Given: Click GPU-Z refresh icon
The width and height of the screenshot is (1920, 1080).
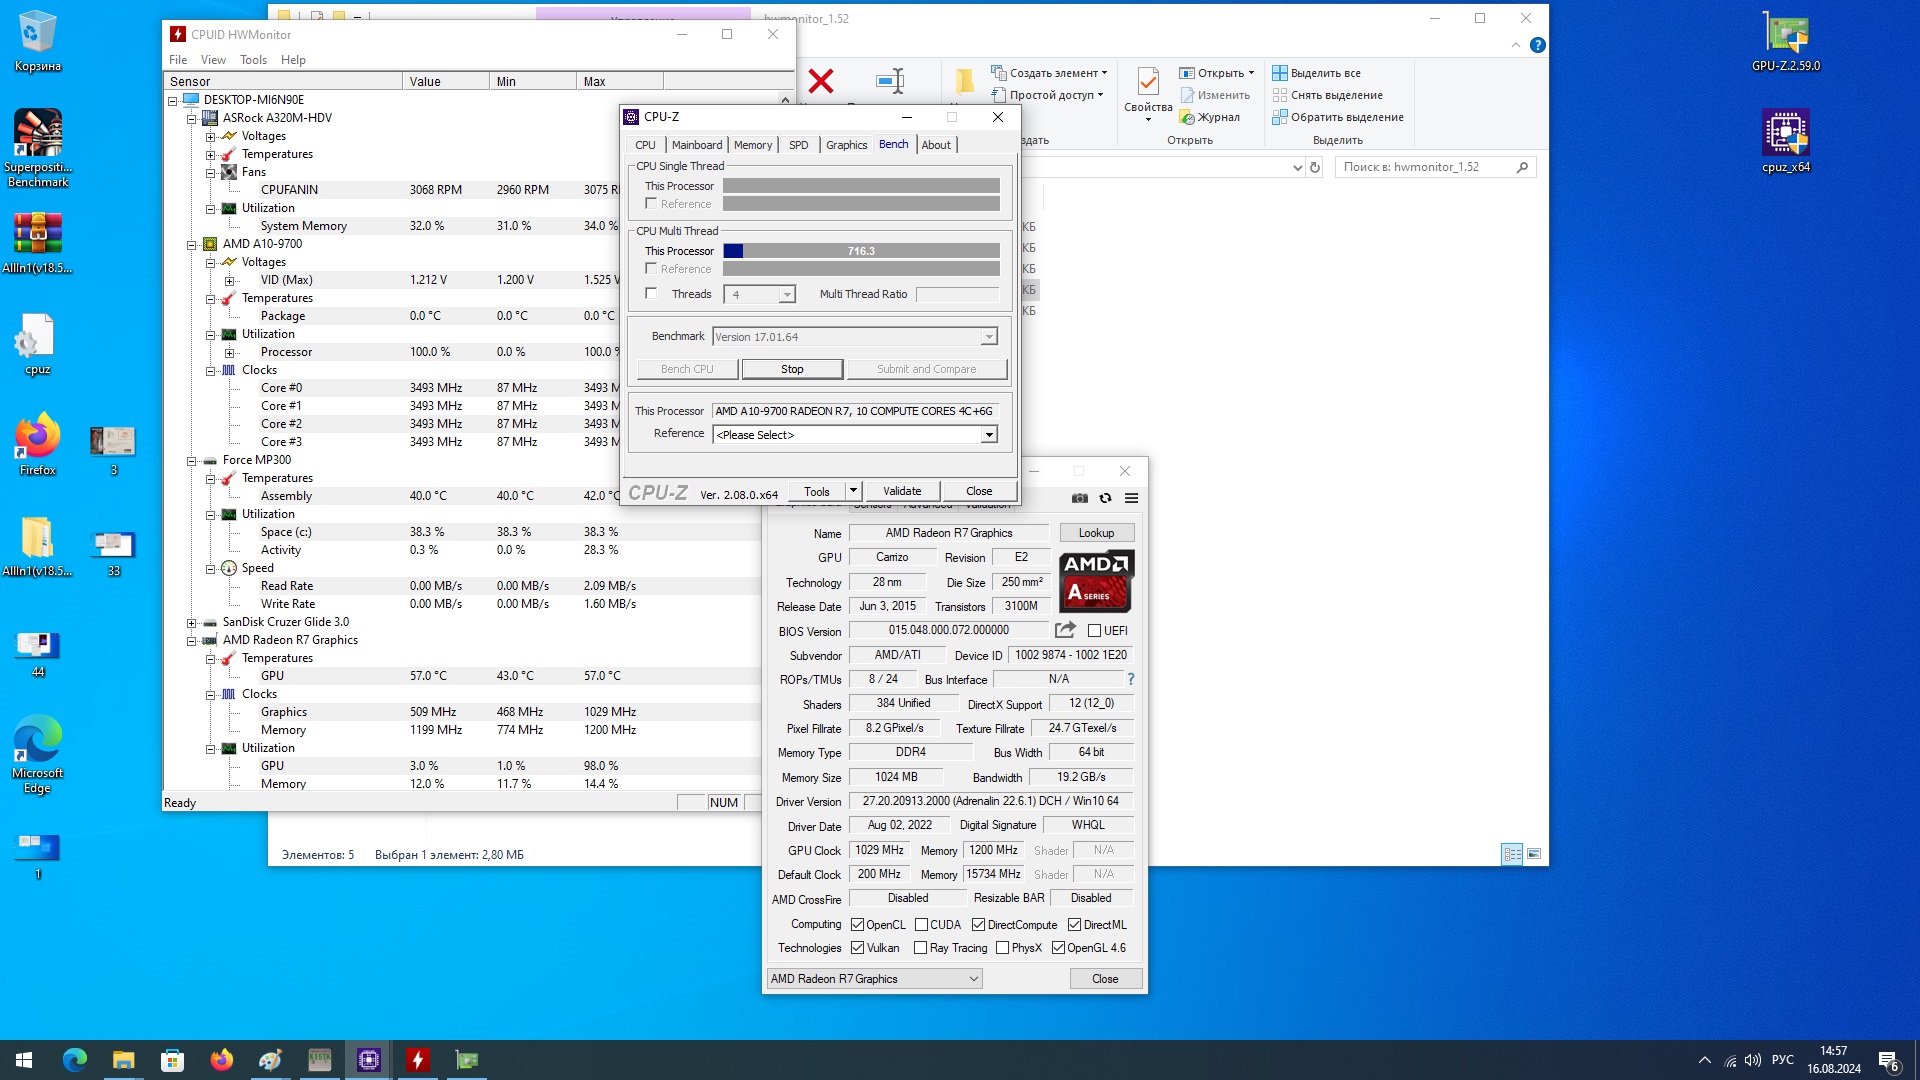Looking at the screenshot, I should (x=1106, y=498).
